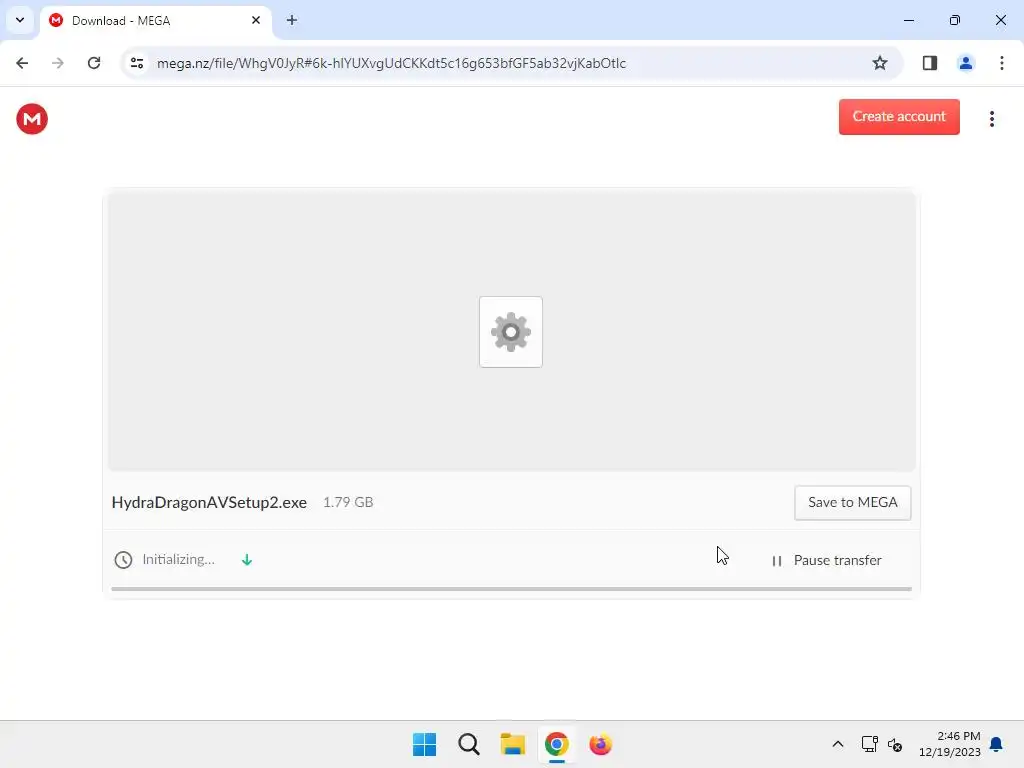Go back to previous page
The height and width of the screenshot is (768, 1024).
[x=22, y=63]
